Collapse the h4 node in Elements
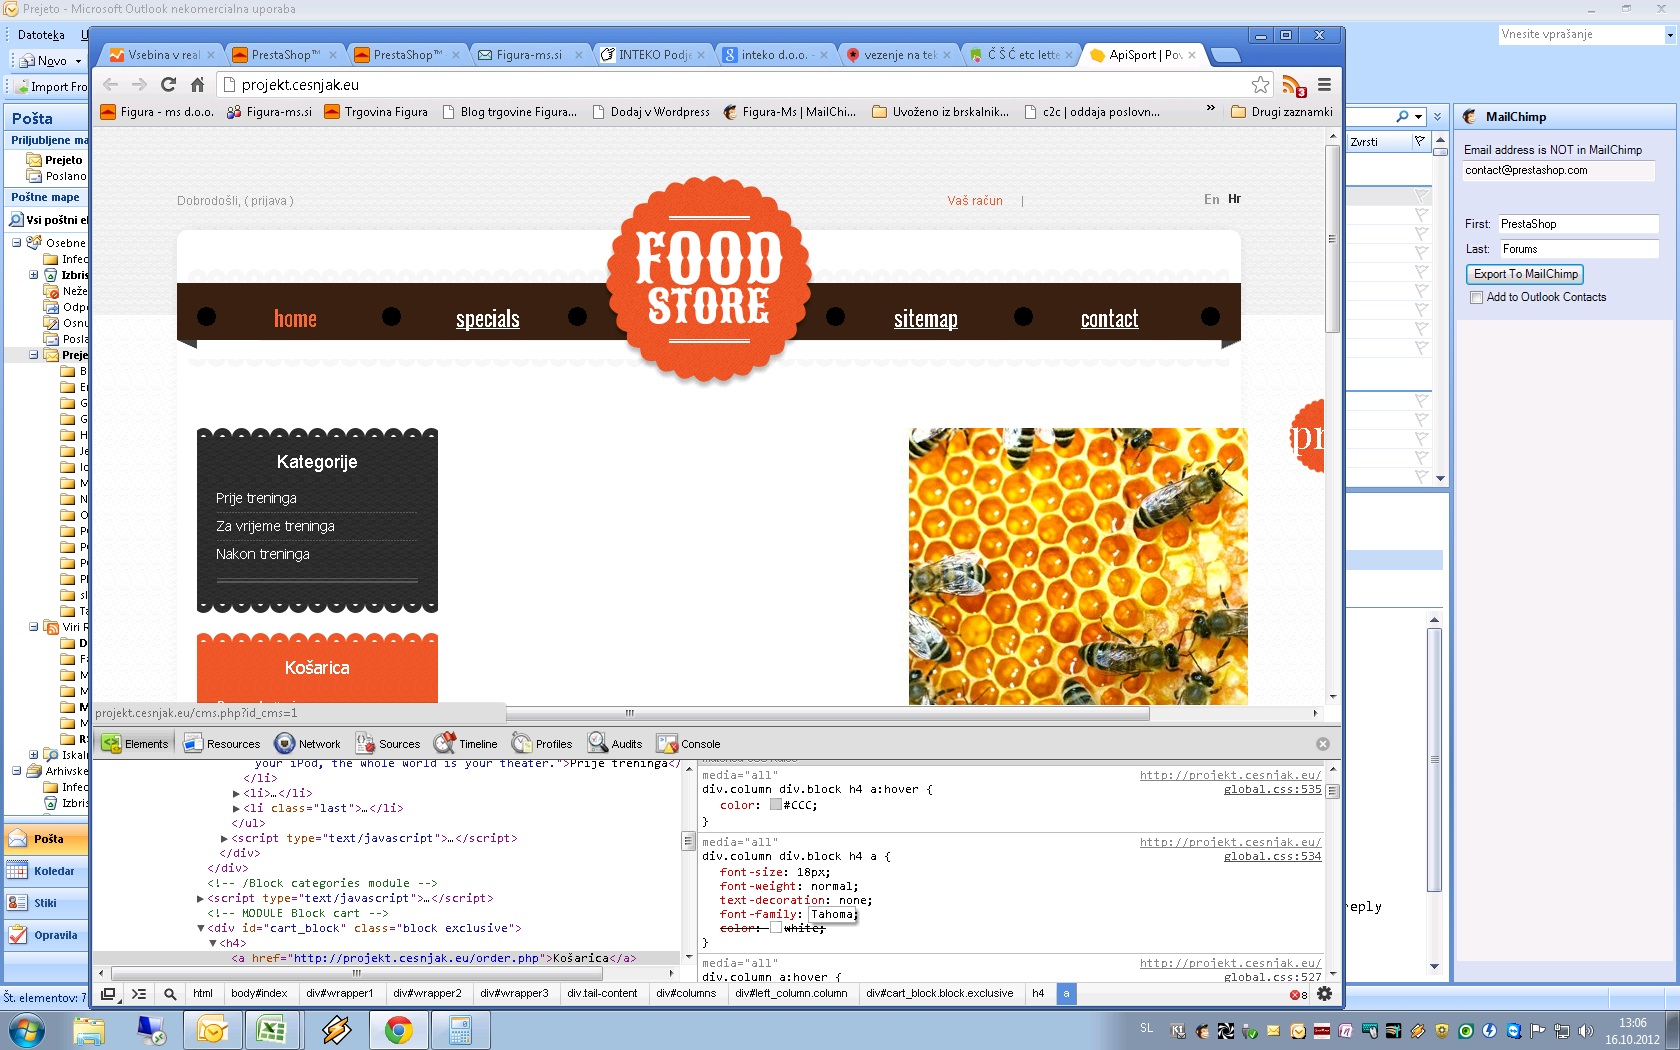 [213, 943]
